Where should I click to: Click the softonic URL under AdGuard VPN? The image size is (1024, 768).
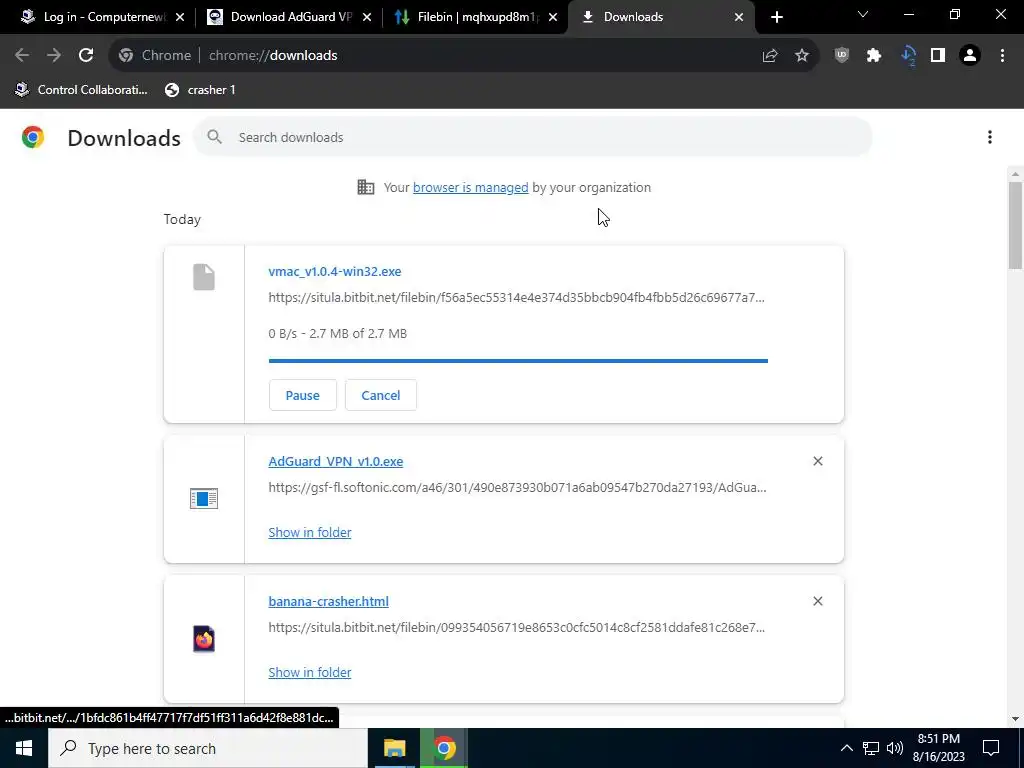517,487
